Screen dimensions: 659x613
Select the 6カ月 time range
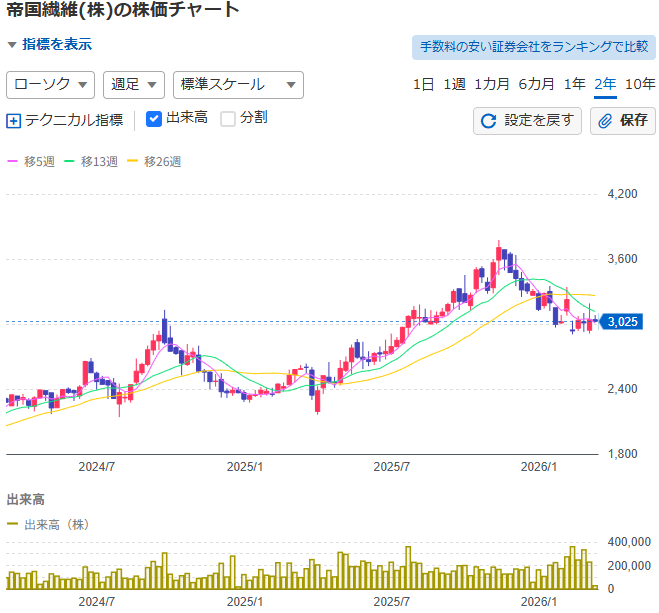pyautogui.click(x=536, y=84)
